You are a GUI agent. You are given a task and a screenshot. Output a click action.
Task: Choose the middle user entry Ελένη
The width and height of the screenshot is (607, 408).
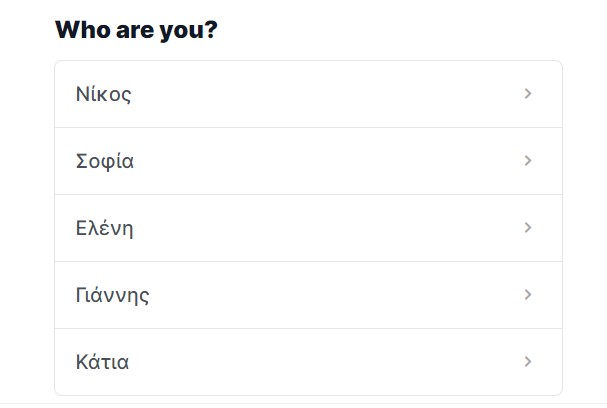(309, 228)
